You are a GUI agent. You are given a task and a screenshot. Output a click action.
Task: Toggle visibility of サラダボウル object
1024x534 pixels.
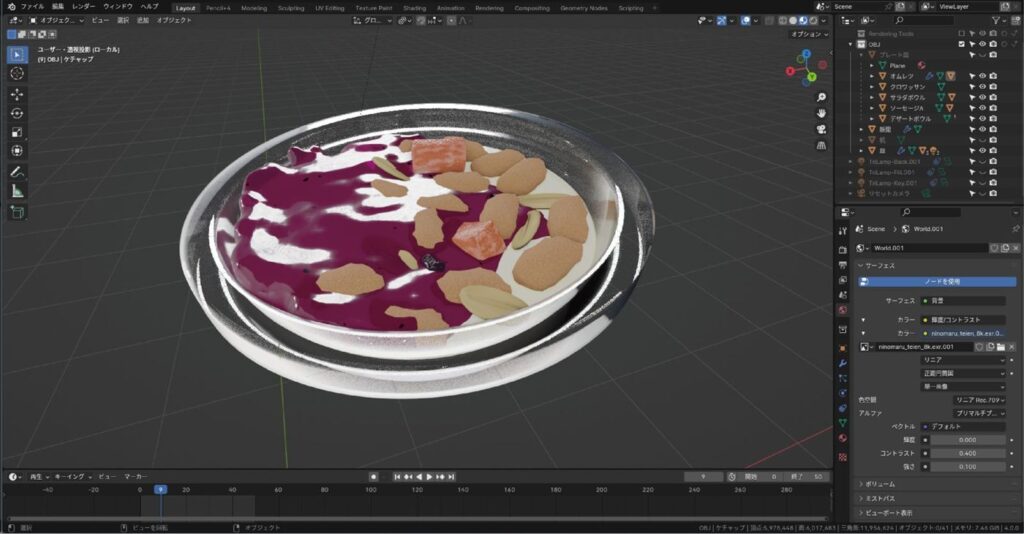point(982,97)
